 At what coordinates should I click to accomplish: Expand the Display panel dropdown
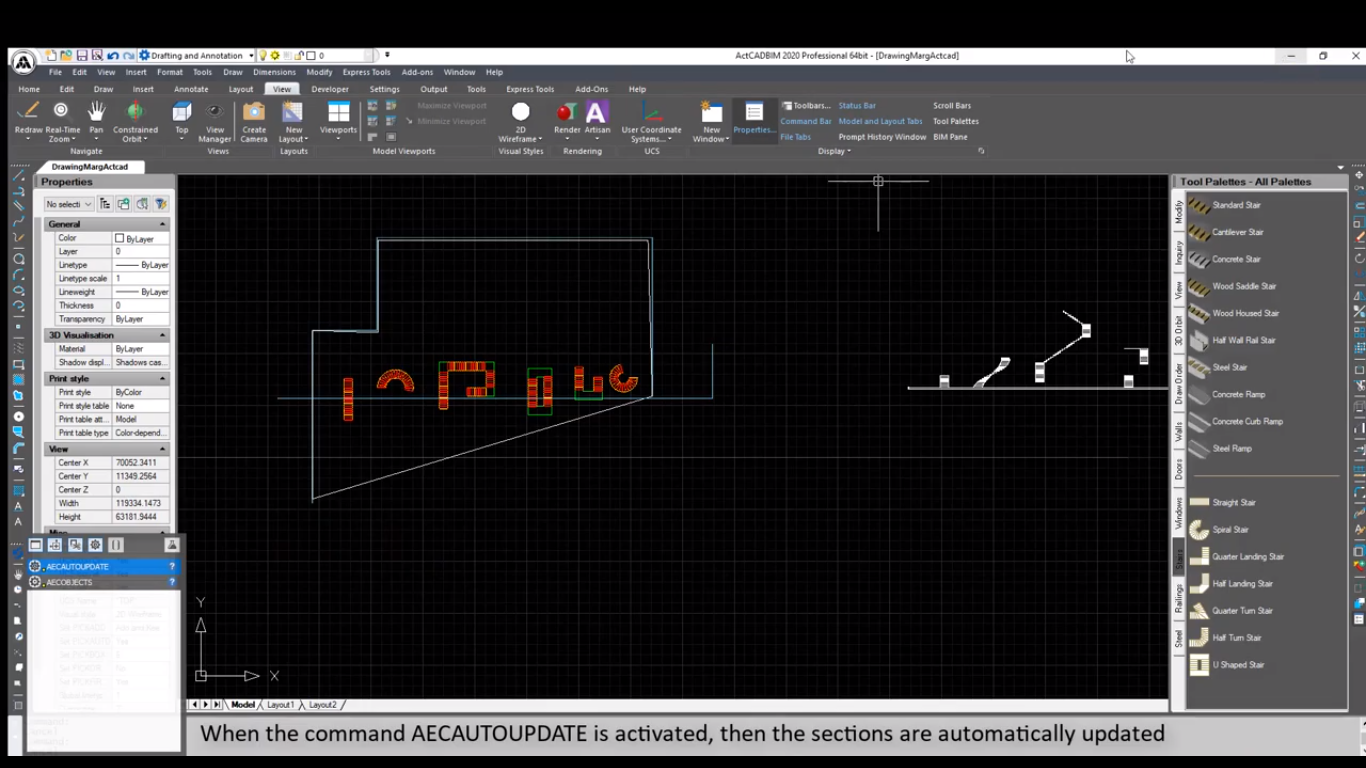[x=834, y=151]
